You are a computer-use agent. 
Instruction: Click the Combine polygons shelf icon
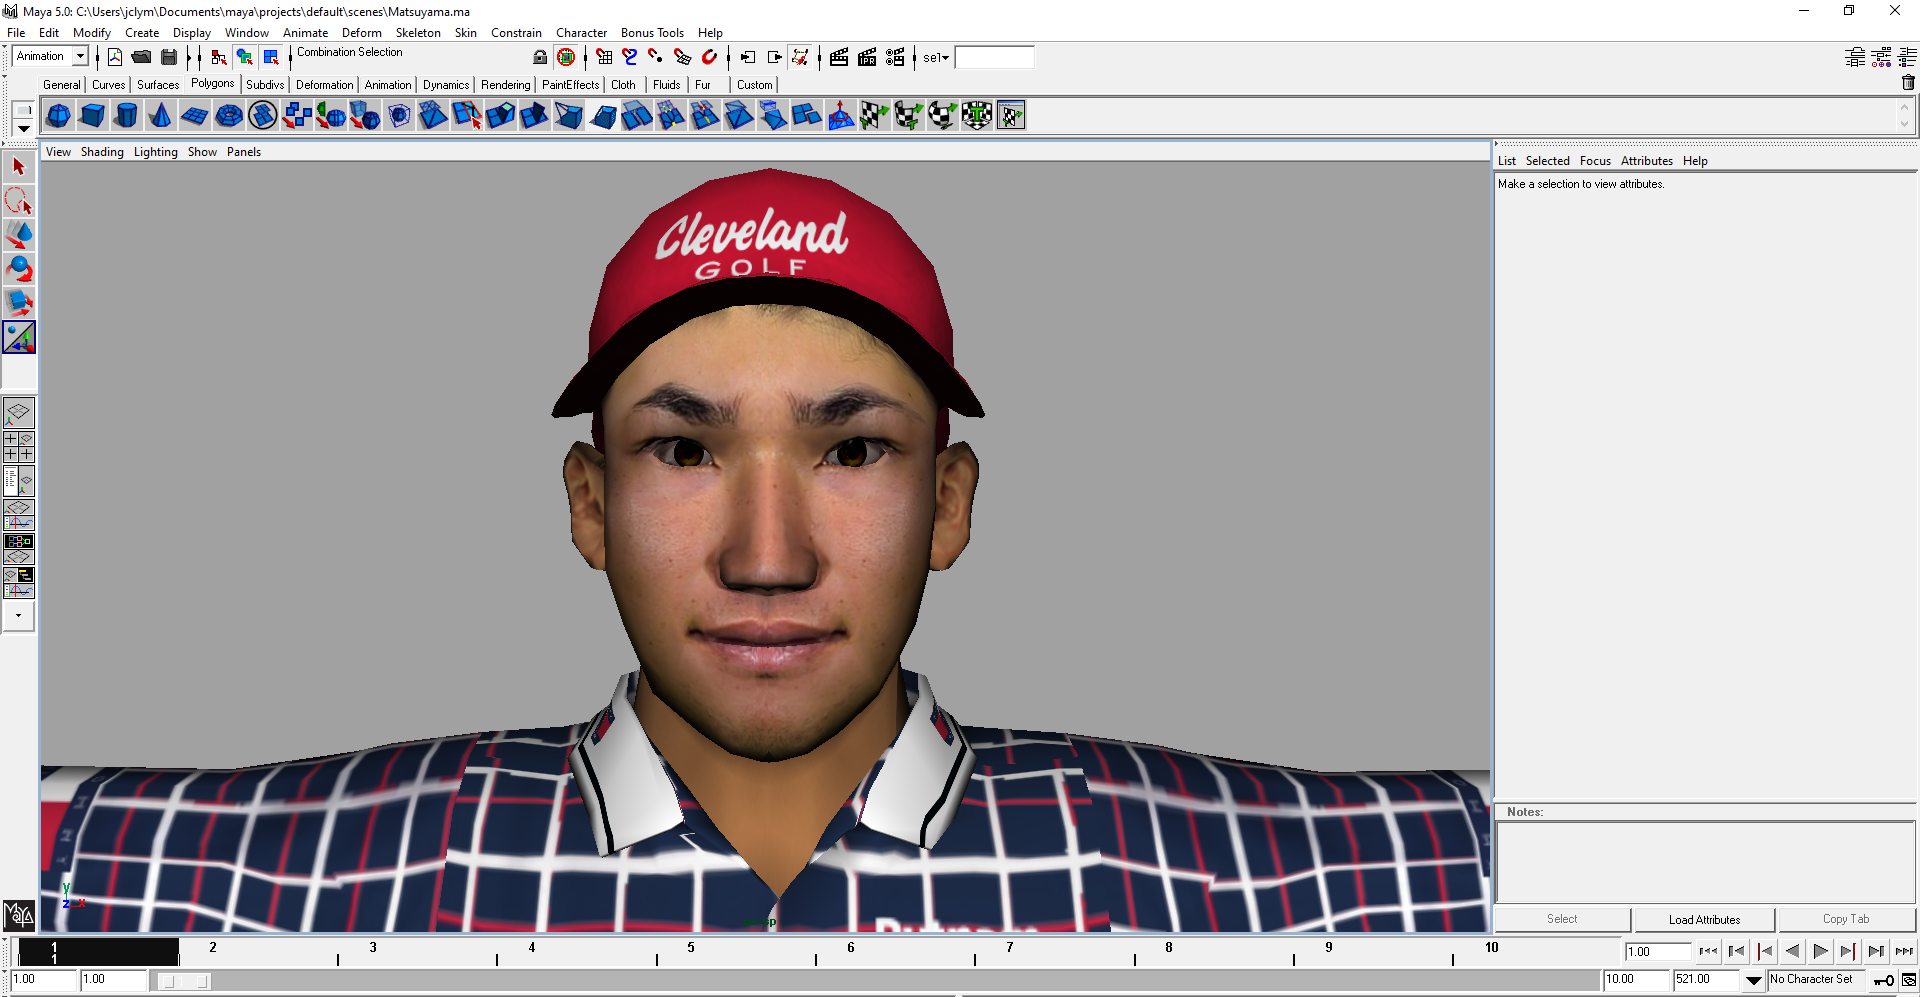(x=297, y=116)
